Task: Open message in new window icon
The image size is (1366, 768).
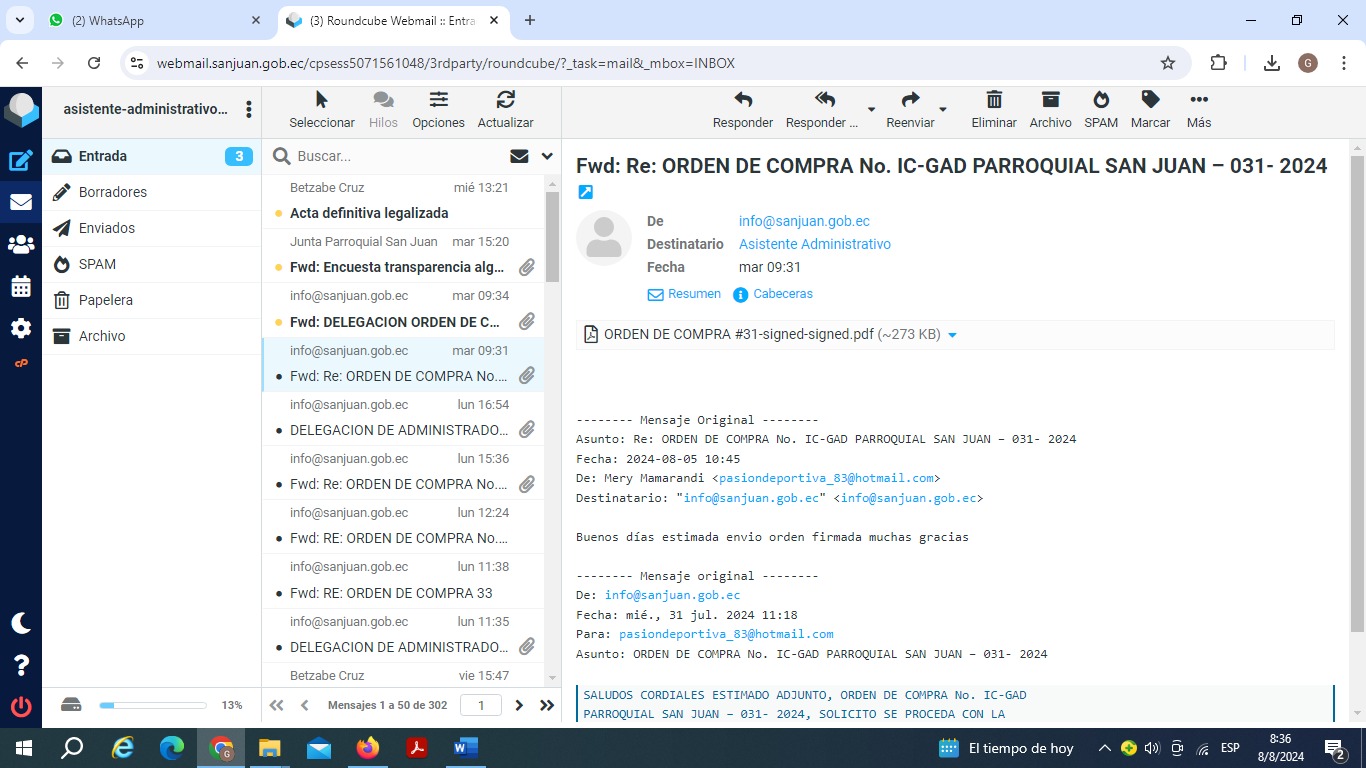Action: point(586,192)
